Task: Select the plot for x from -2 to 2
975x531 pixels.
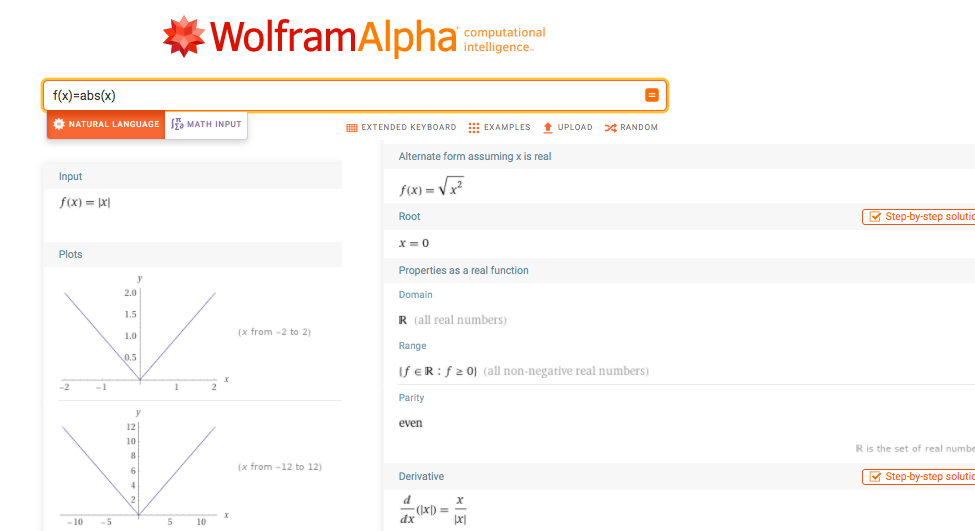Action: [139, 332]
